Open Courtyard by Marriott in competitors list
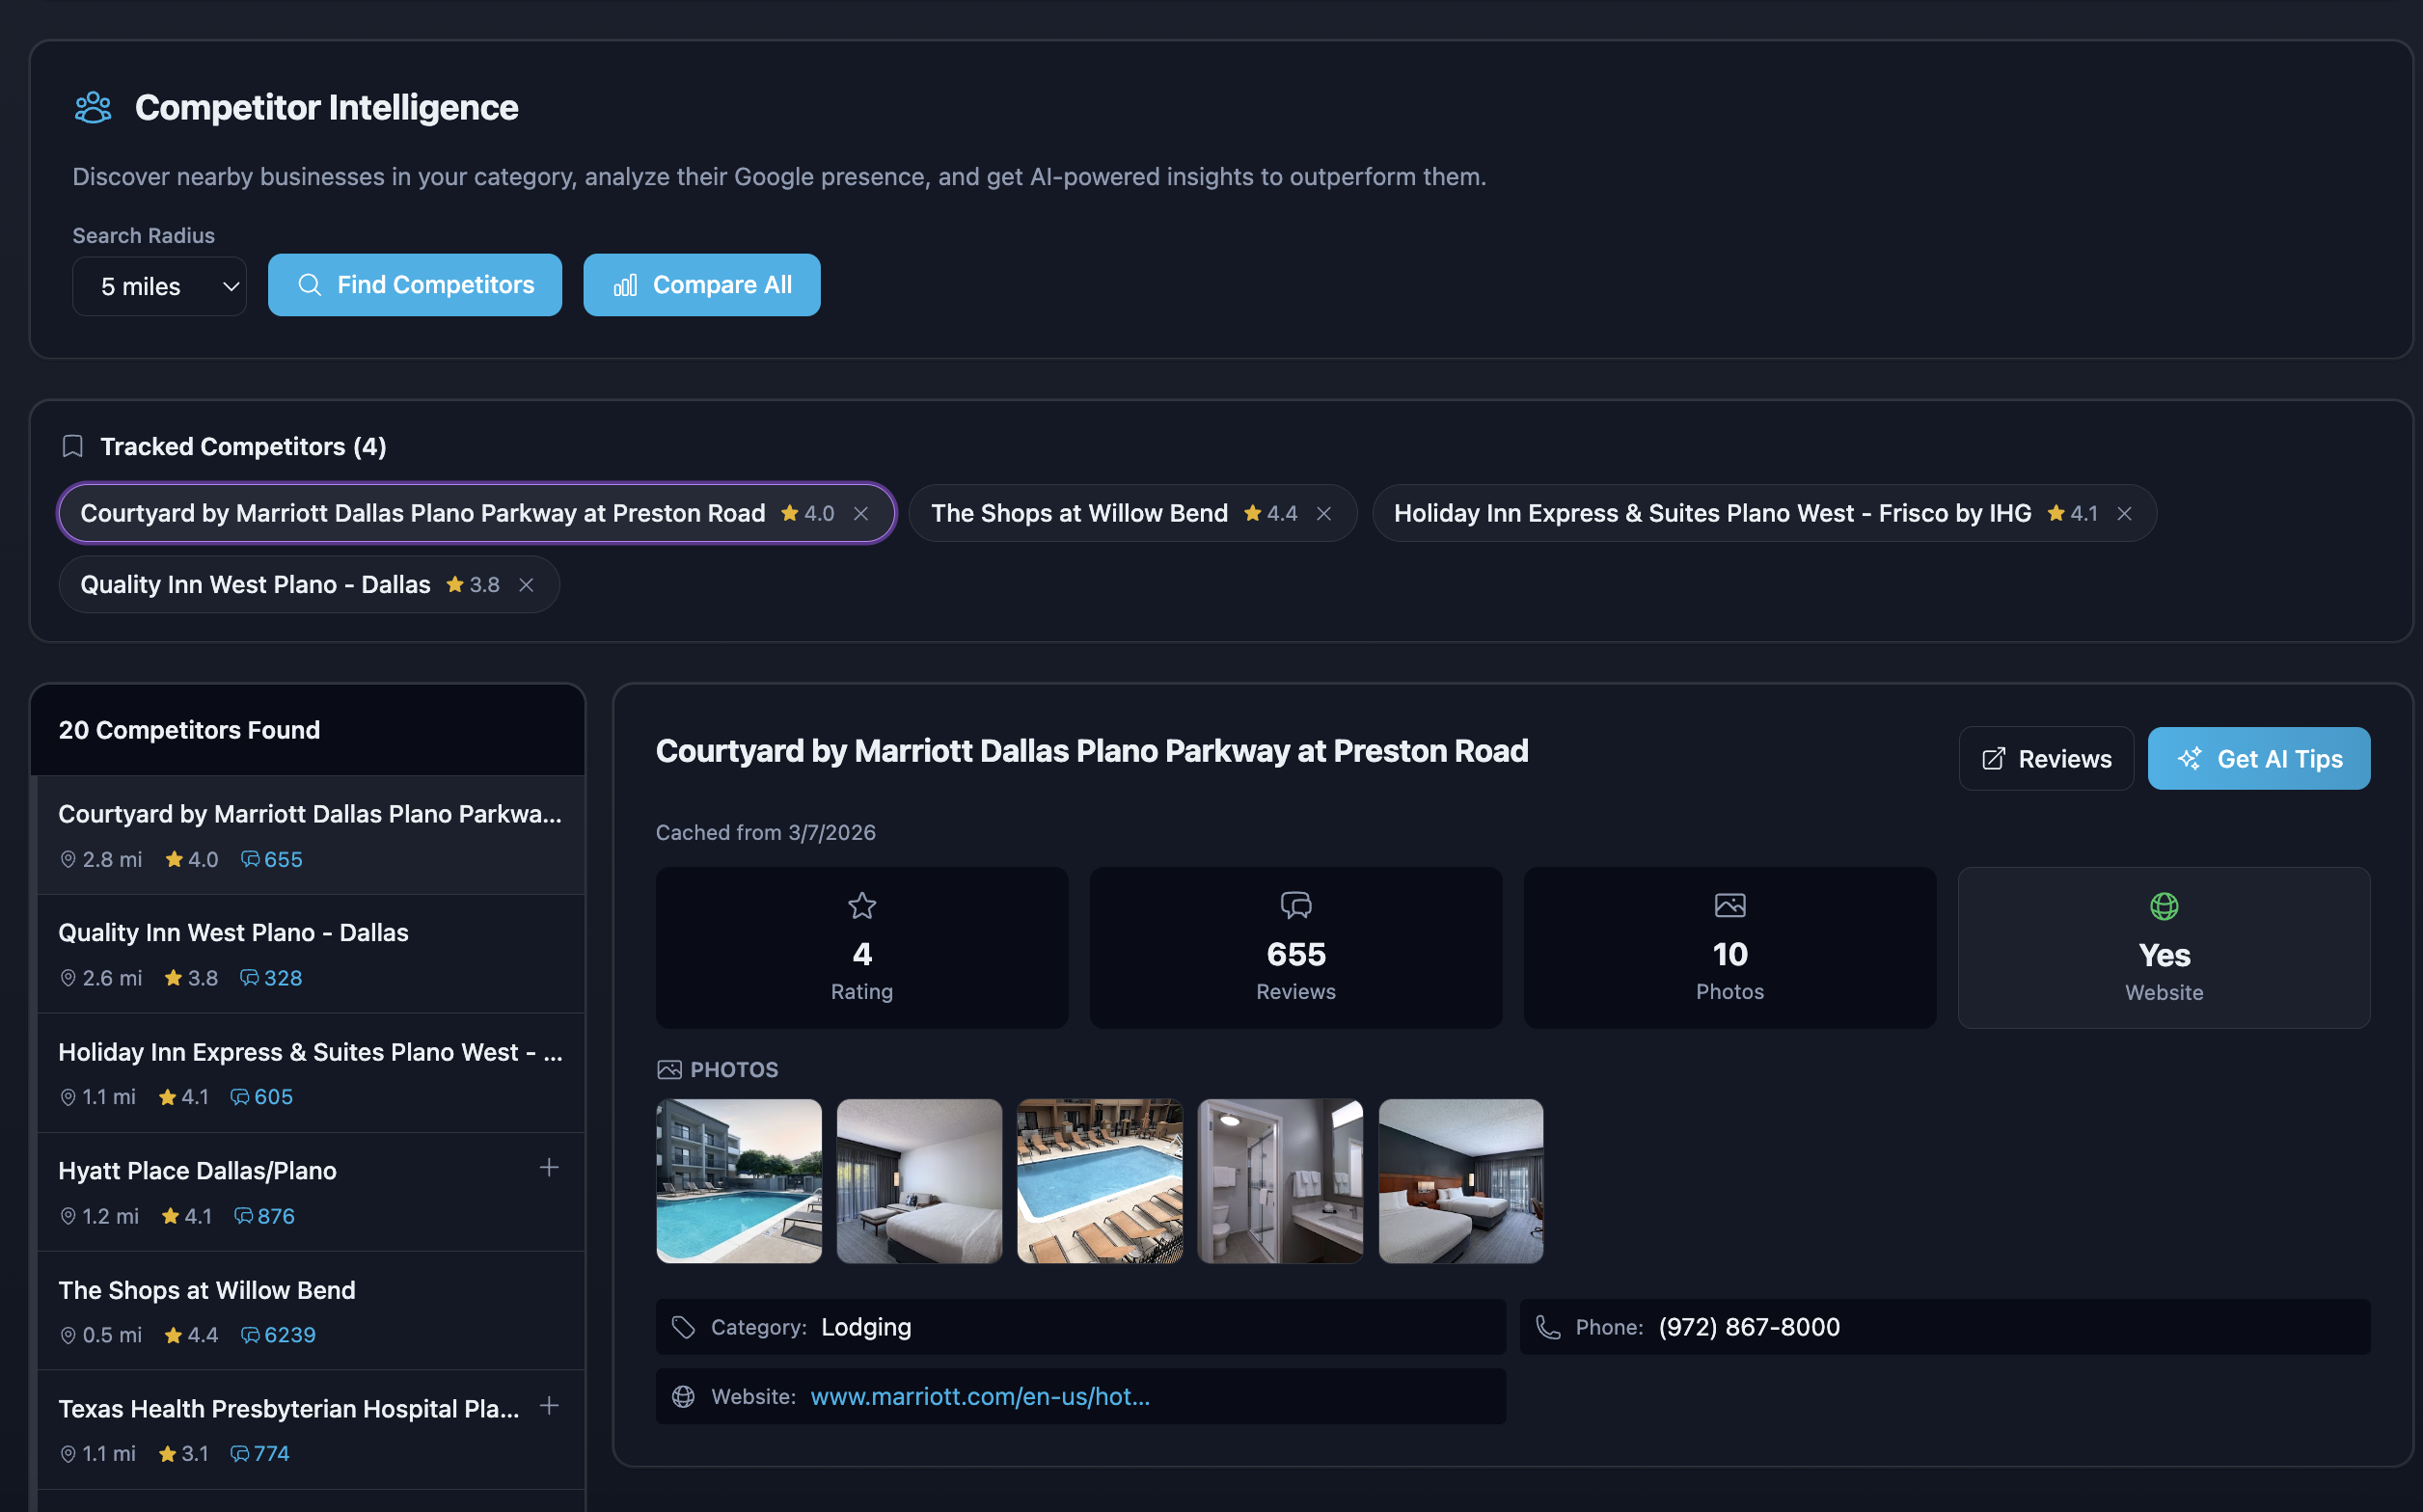The width and height of the screenshot is (2423, 1512). (311, 835)
